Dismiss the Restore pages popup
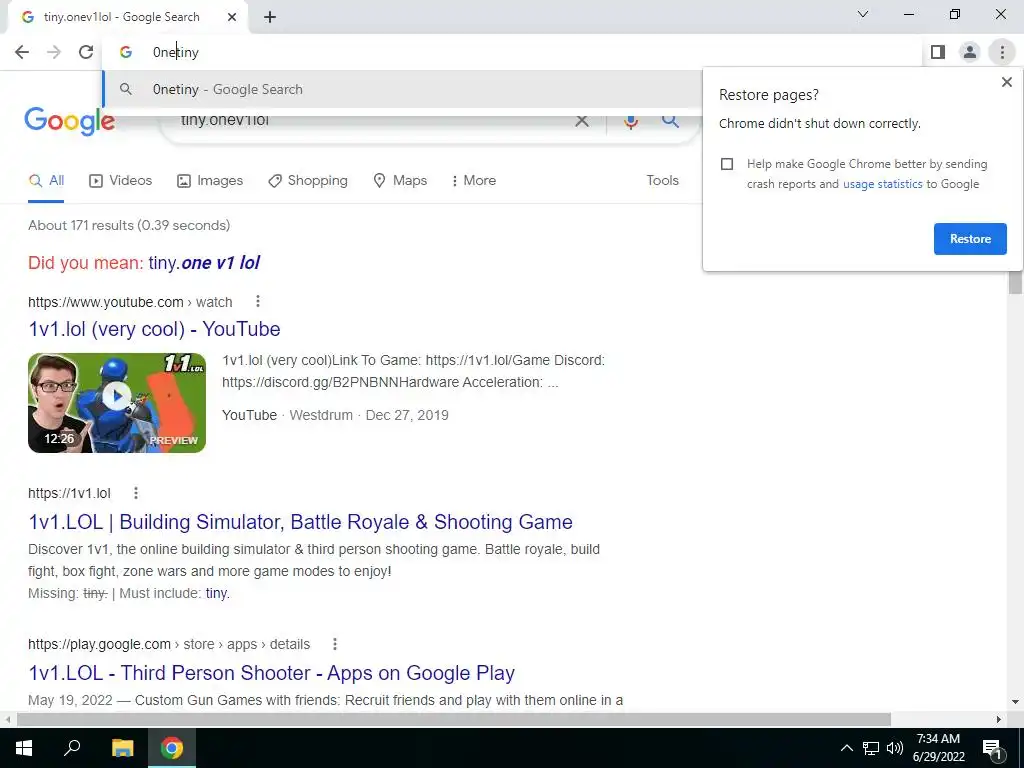1024x768 pixels. pyautogui.click(x=1006, y=82)
